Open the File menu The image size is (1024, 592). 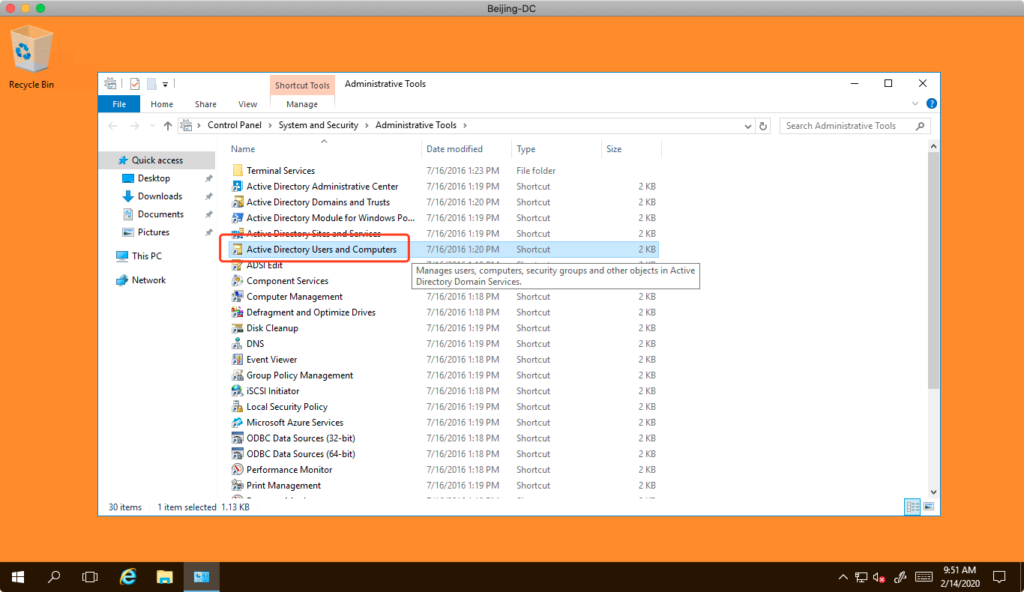(x=119, y=104)
